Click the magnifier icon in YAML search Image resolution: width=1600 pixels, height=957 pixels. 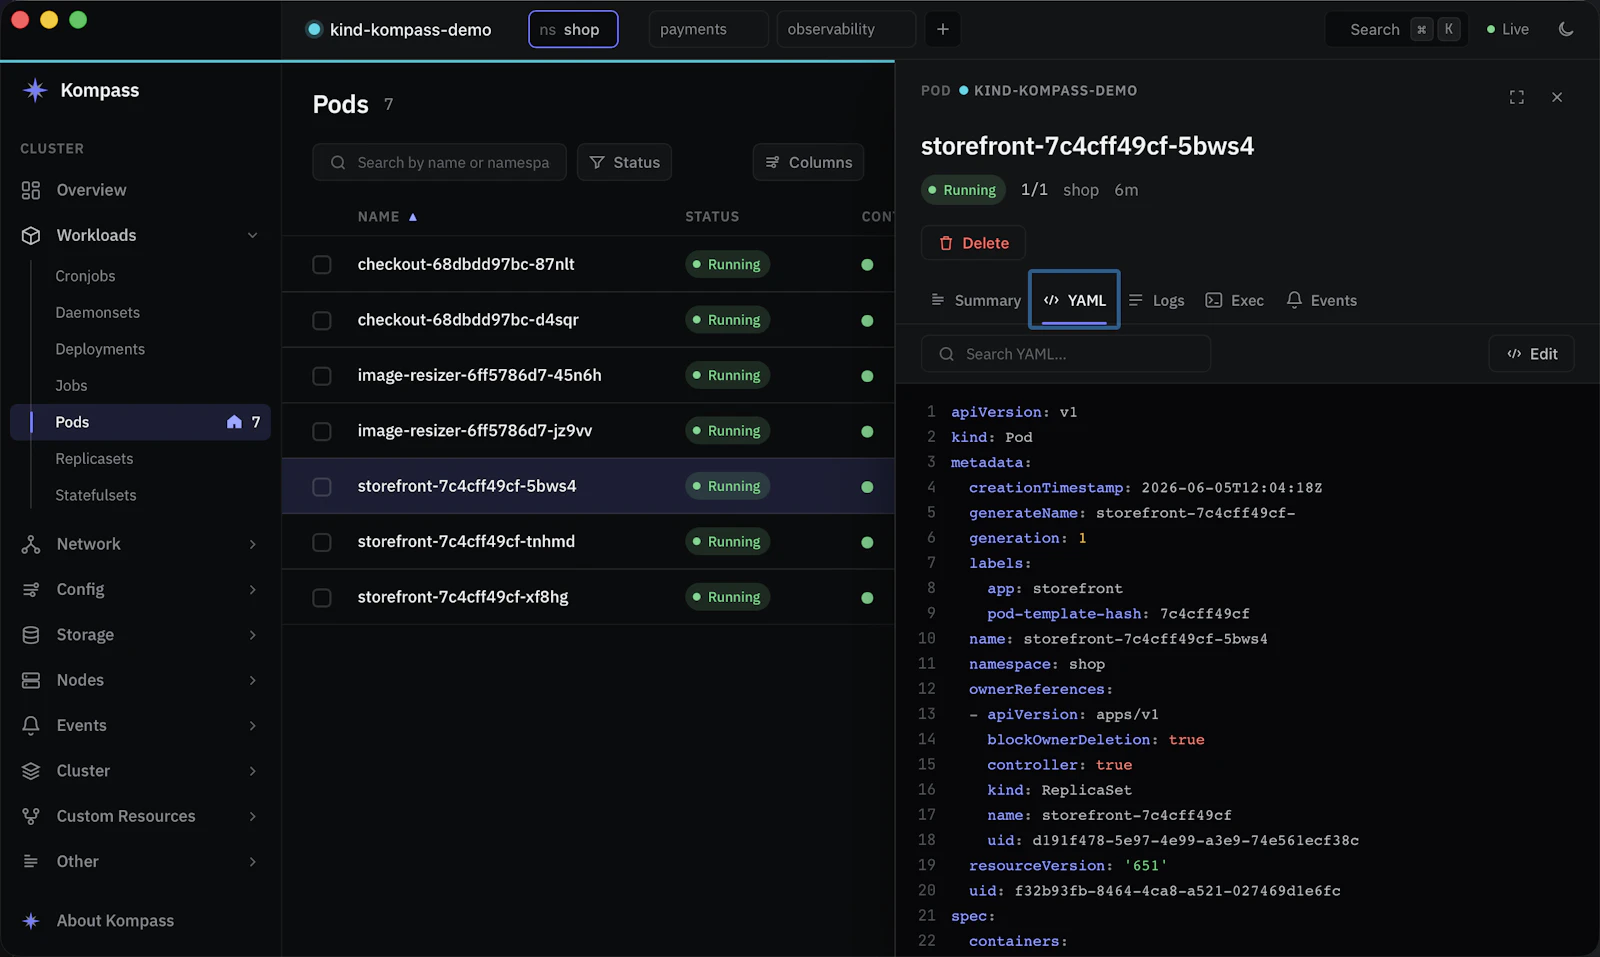point(946,354)
